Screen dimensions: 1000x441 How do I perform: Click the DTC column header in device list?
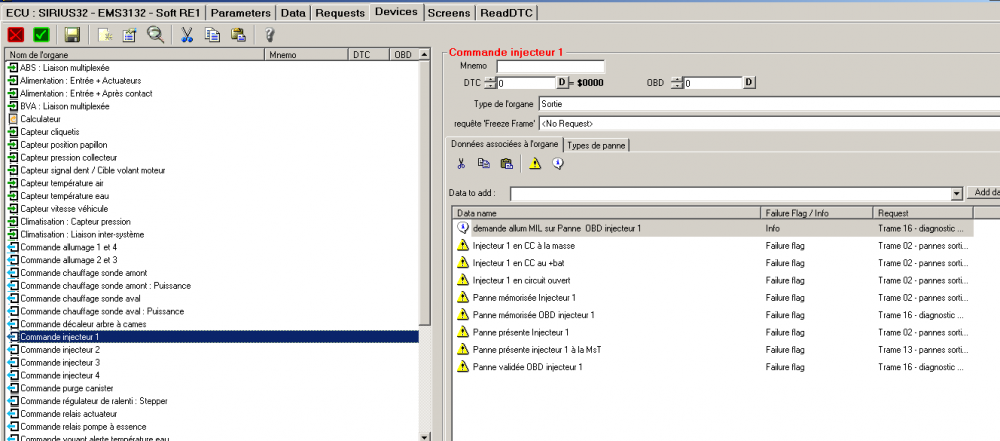tap(369, 55)
